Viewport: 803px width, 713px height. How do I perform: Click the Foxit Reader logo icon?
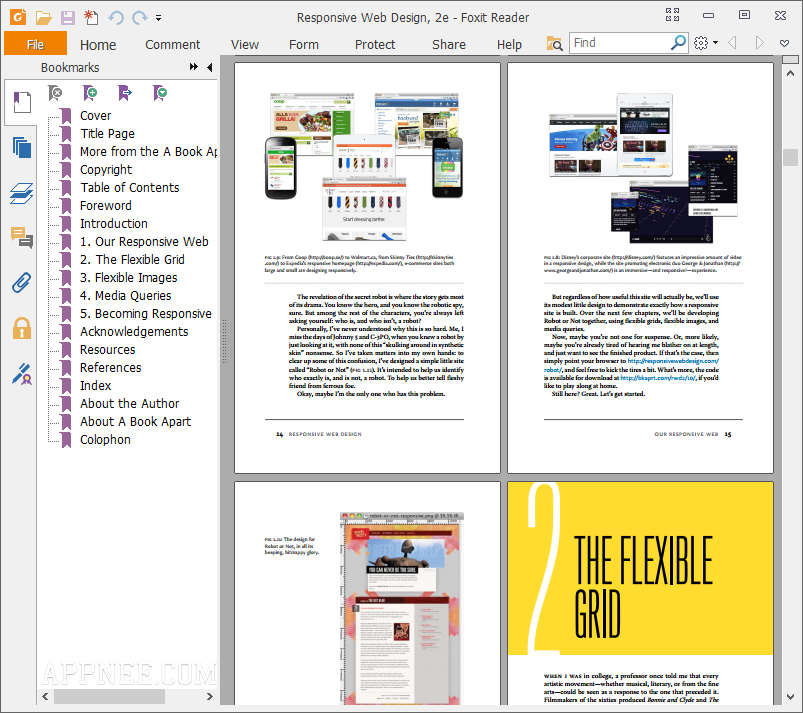point(18,17)
